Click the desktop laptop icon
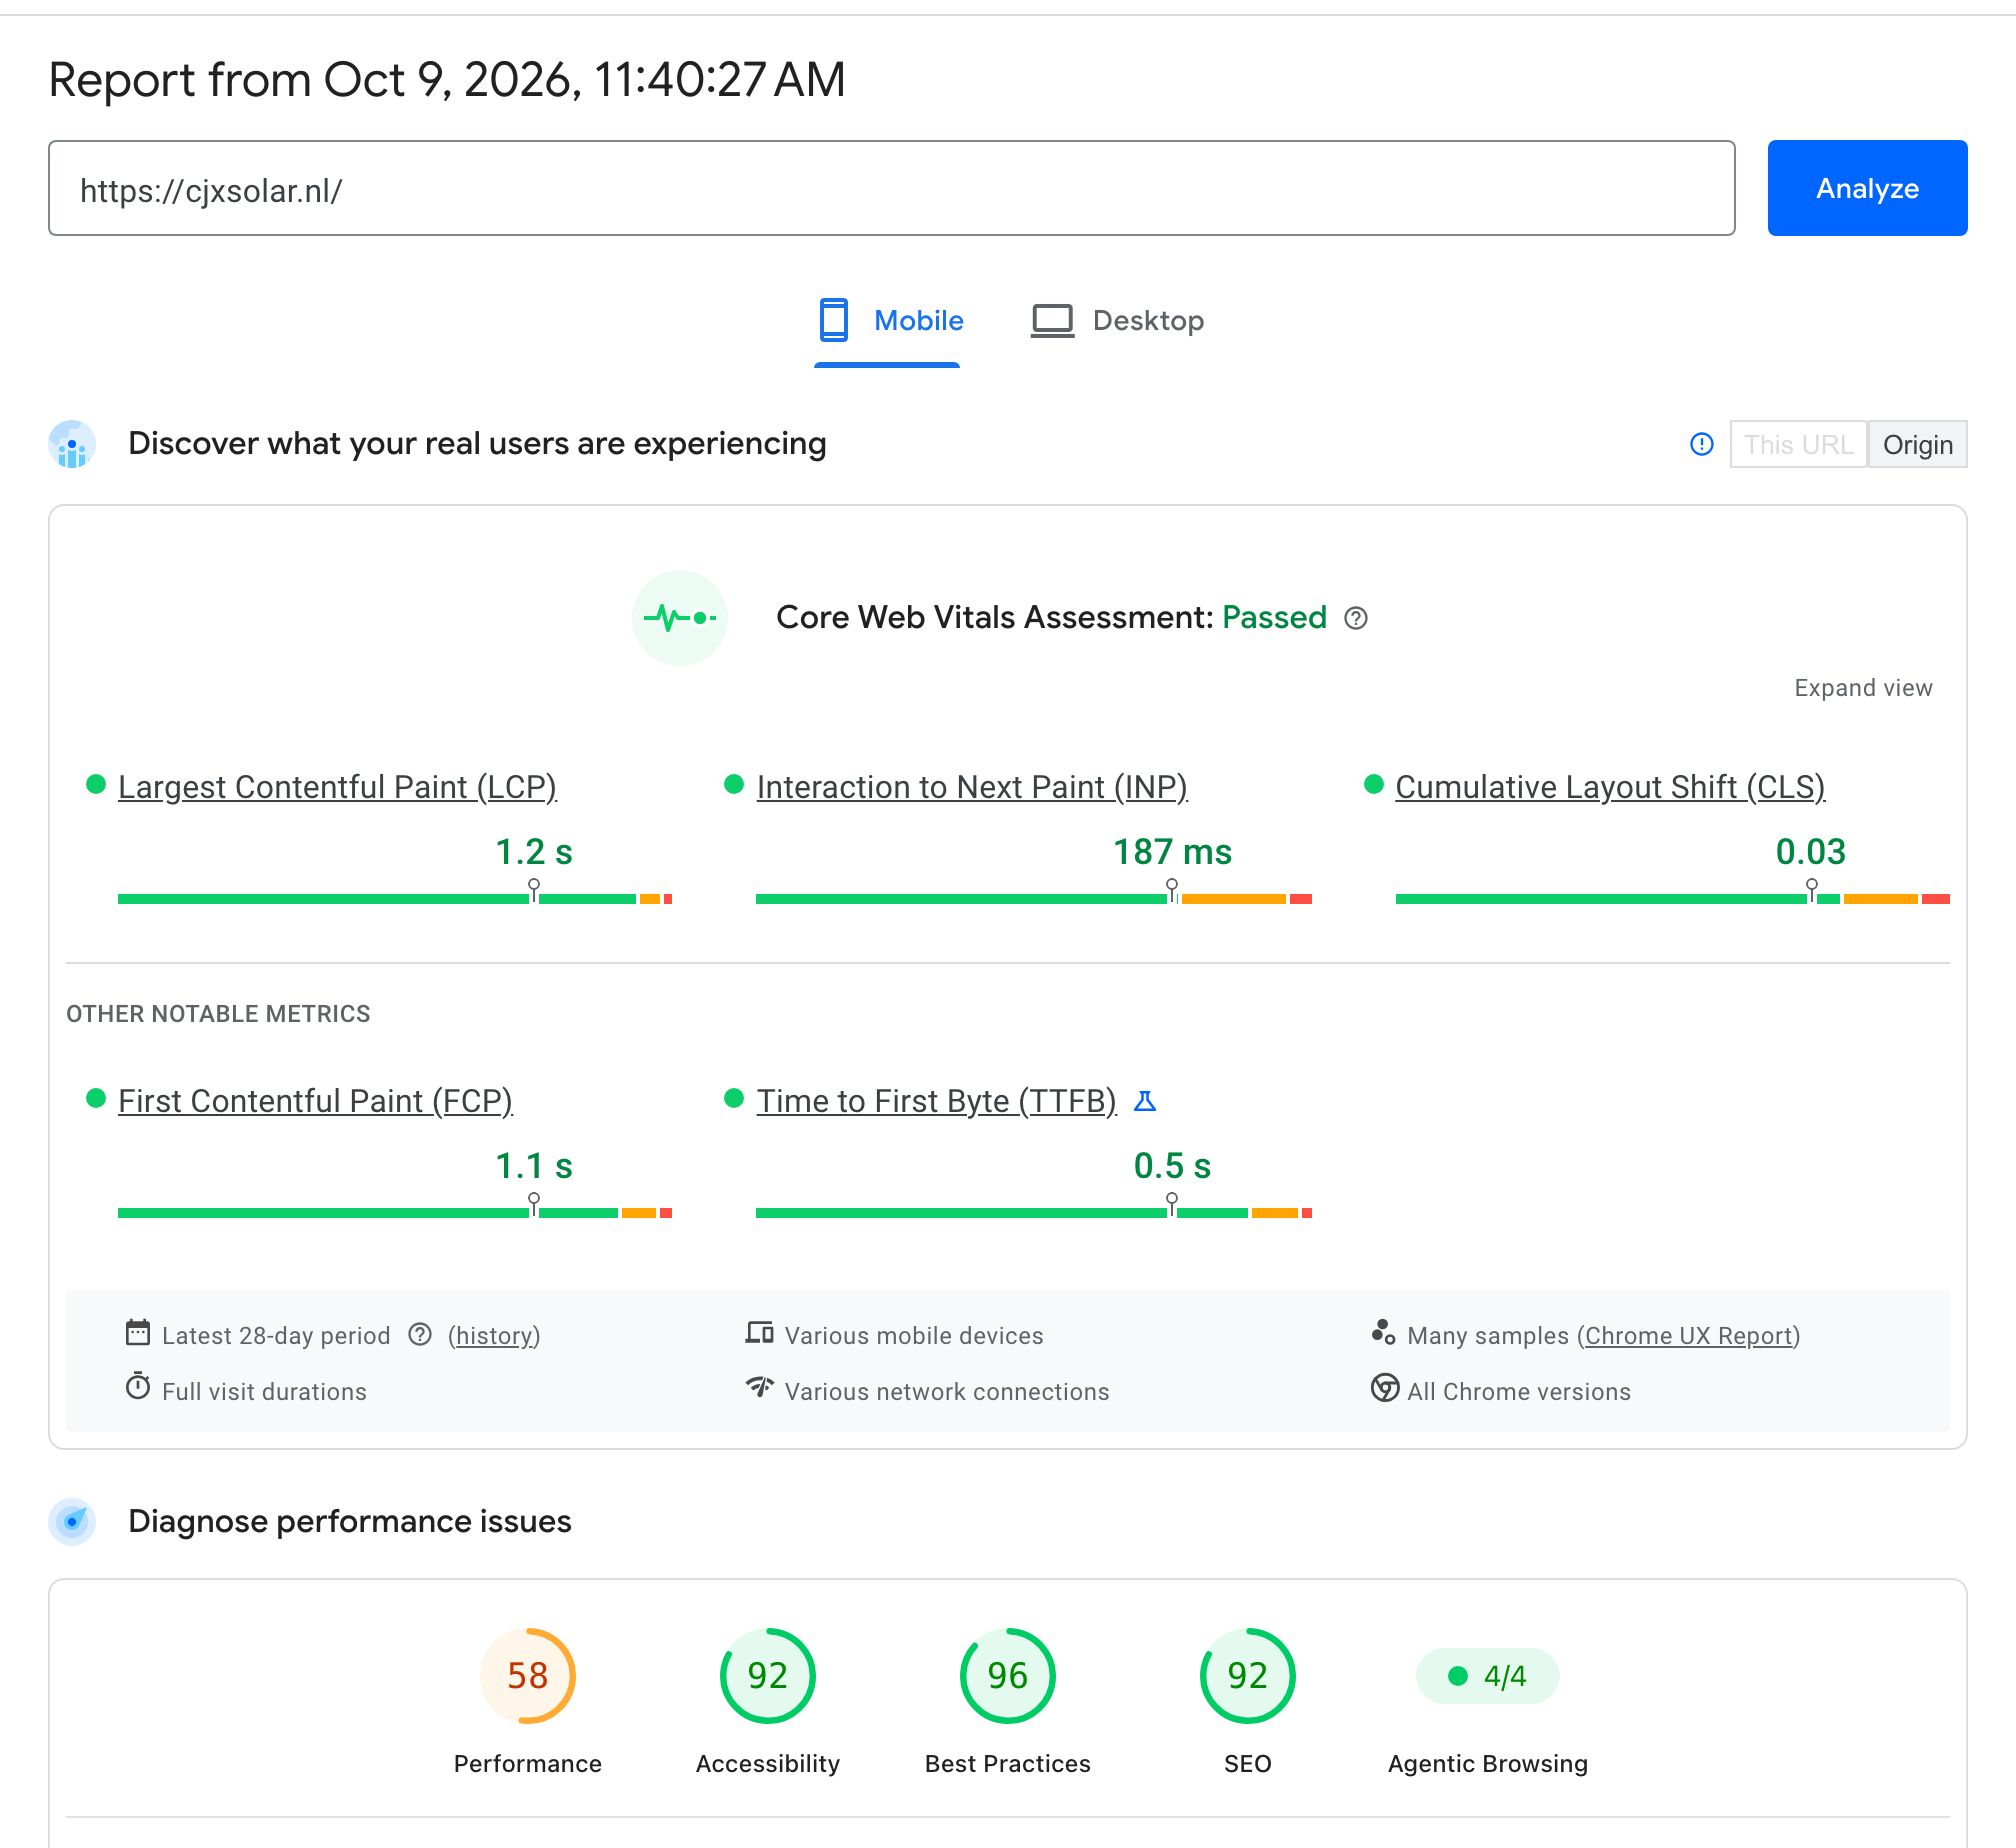Viewport: 2016px width, 1848px height. [x=1052, y=321]
